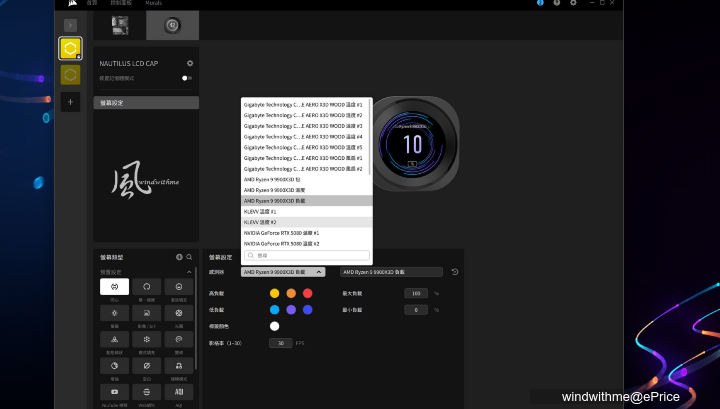Open settings gear in the title bar
Viewport: 720px width, 409px height.
pos(573,3)
